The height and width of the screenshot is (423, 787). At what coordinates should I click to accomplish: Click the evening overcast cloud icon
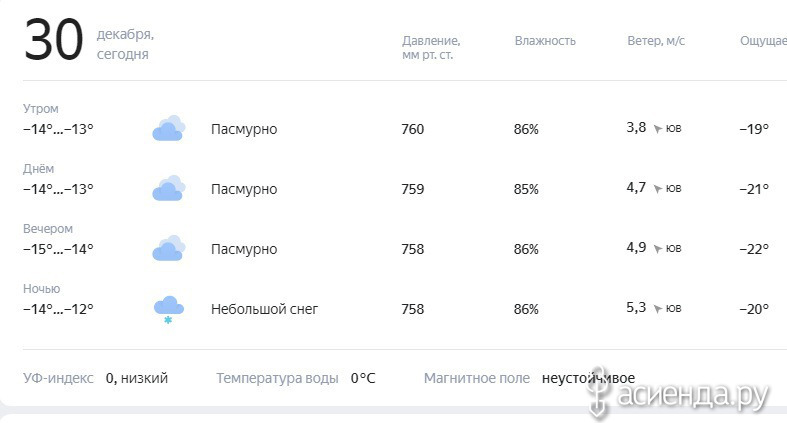coord(169,248)
